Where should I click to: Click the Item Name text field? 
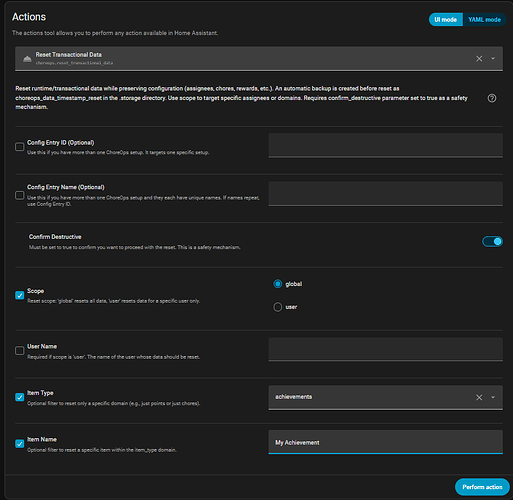point(385,442)
